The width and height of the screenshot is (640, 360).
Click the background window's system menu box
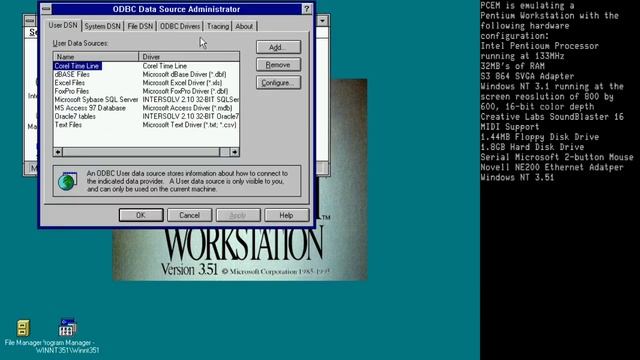pos(30,20)
